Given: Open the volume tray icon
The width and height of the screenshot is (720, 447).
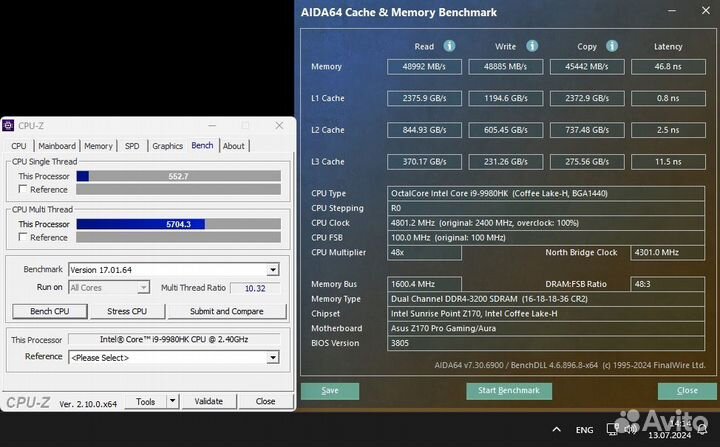Looking at the screenshot, I should (630, 429).
